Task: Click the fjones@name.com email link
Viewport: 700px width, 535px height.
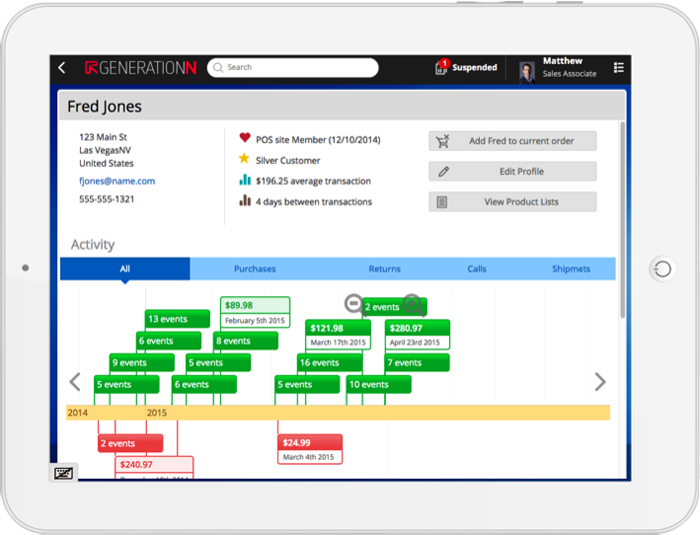Action: 117,181
